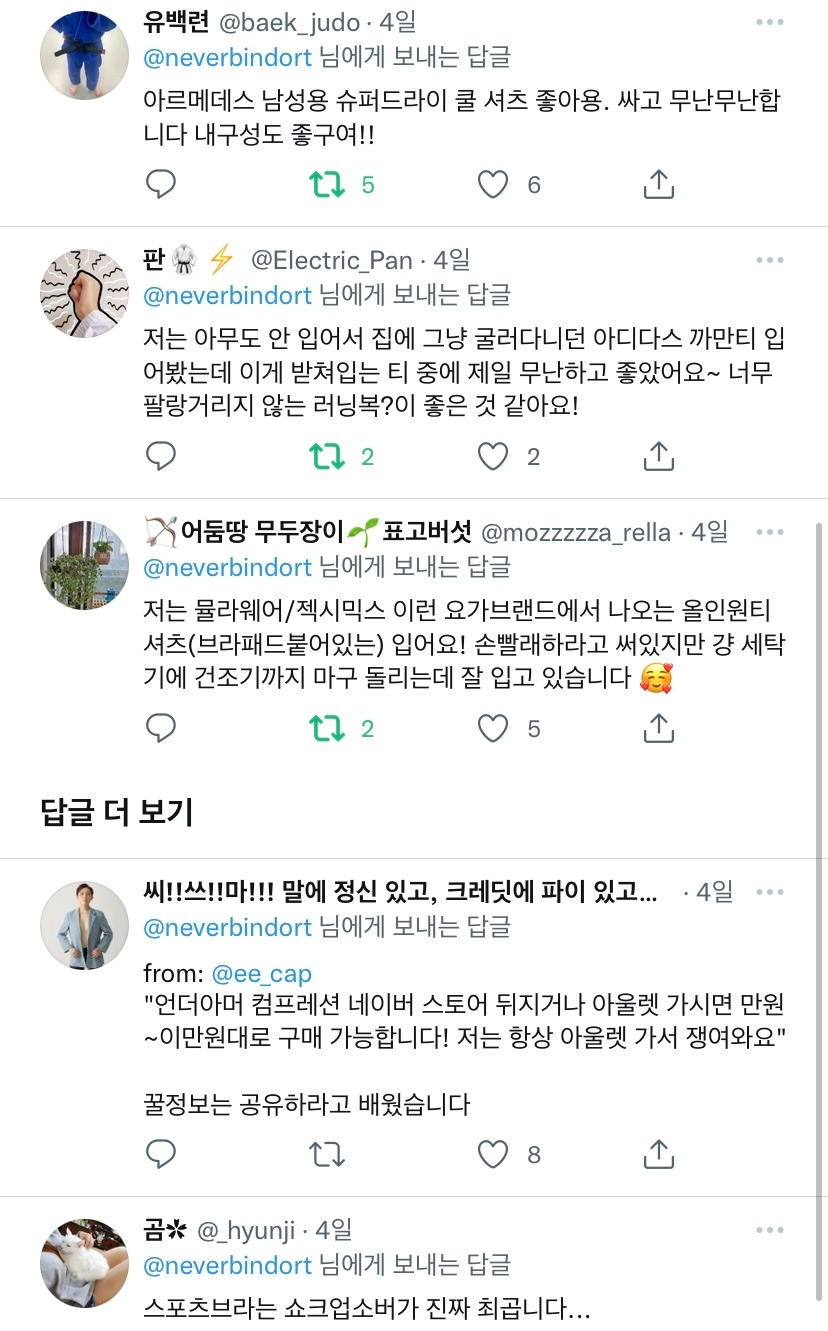Share the mozzzzza_rella tweet
828x1331 pixels.
(658, 729)
